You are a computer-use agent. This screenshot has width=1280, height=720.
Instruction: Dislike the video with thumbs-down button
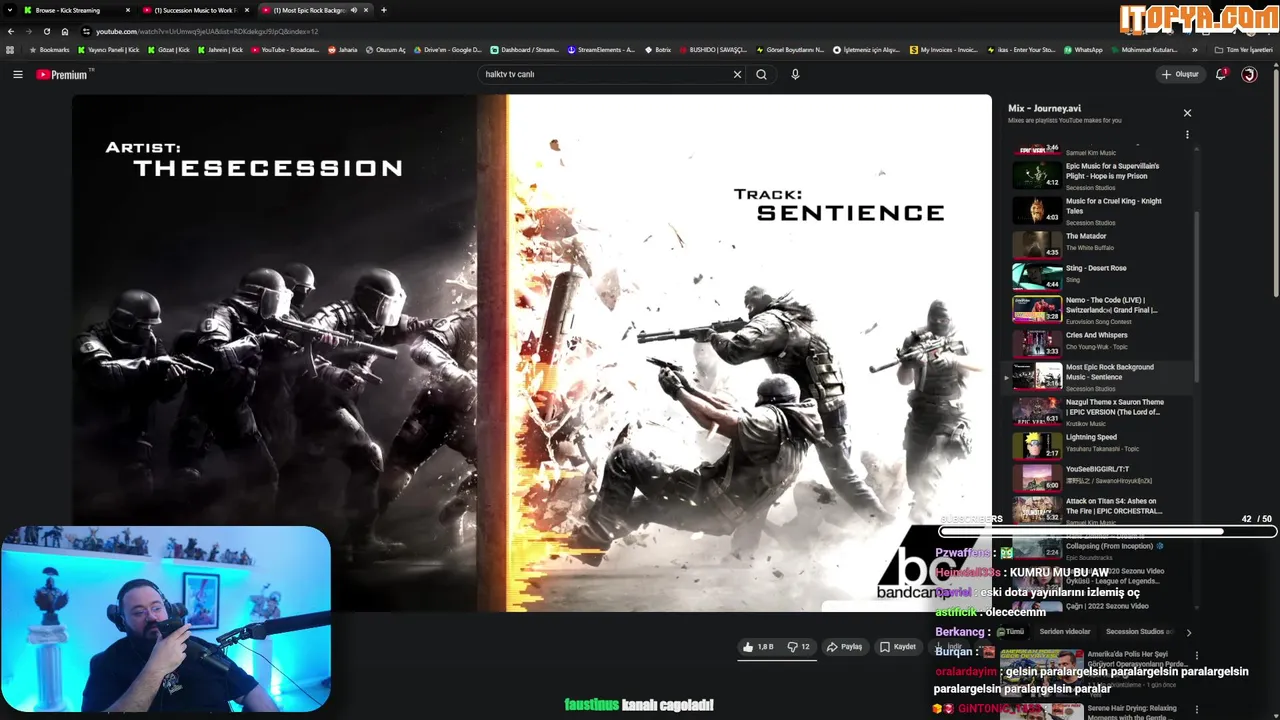coord(798,647)
